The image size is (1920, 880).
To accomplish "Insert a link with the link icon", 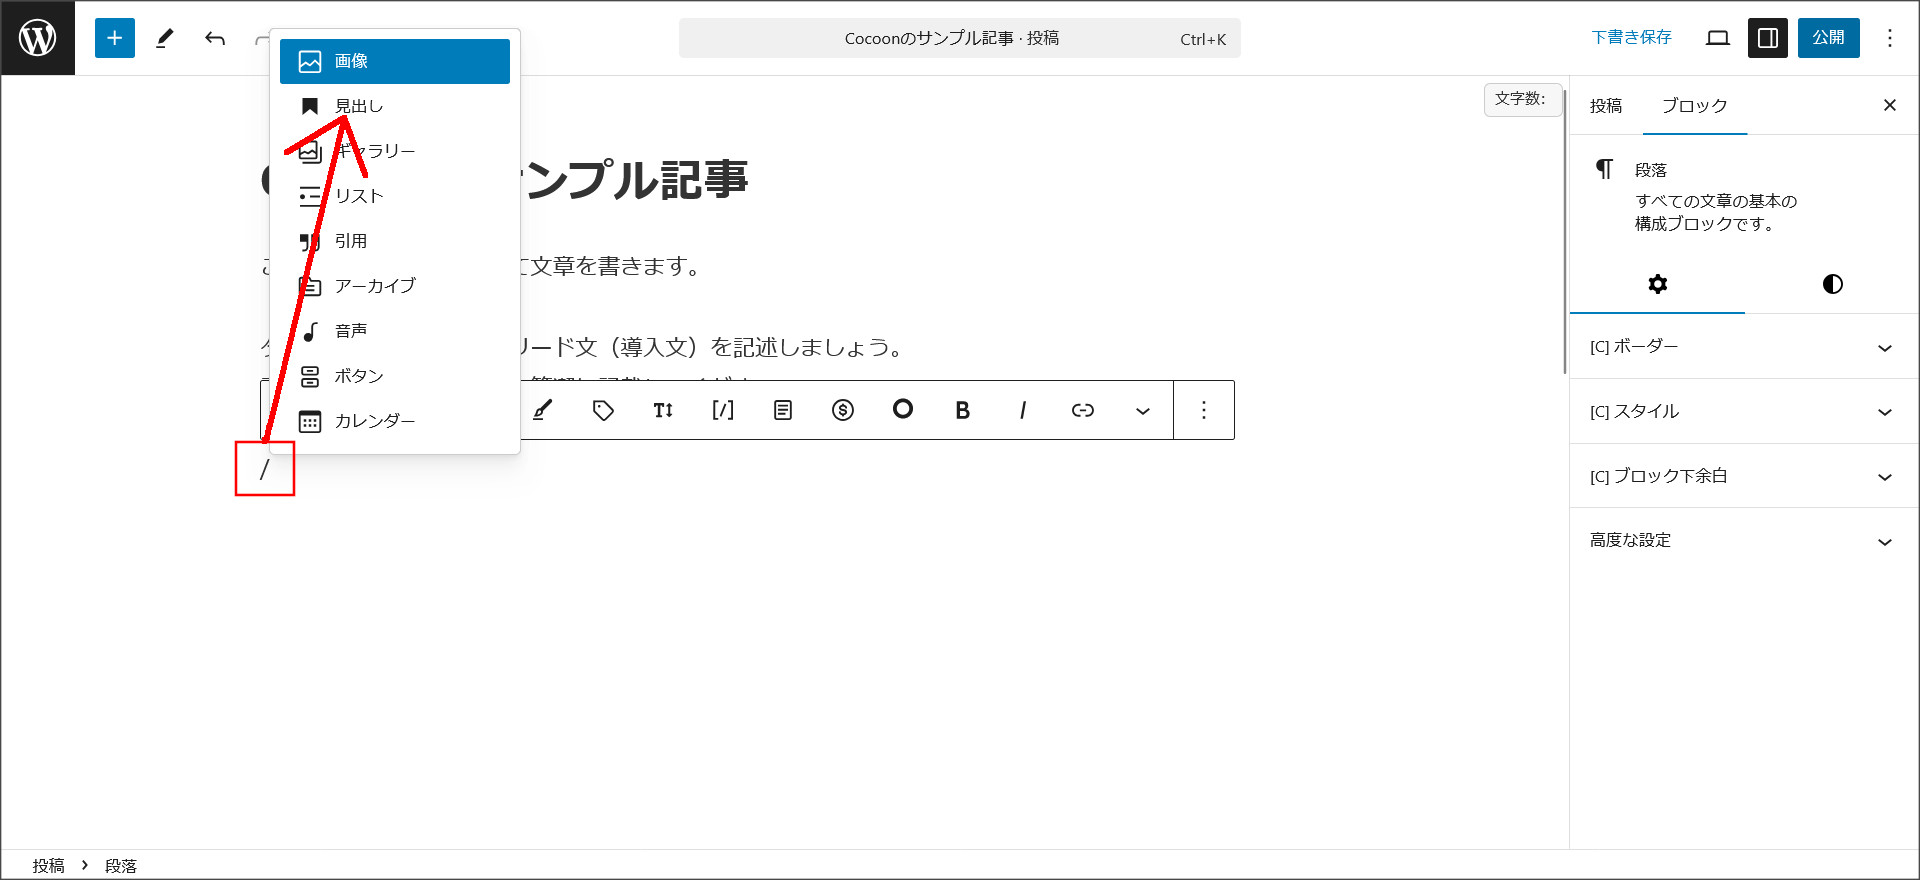I will [1083, 410].
